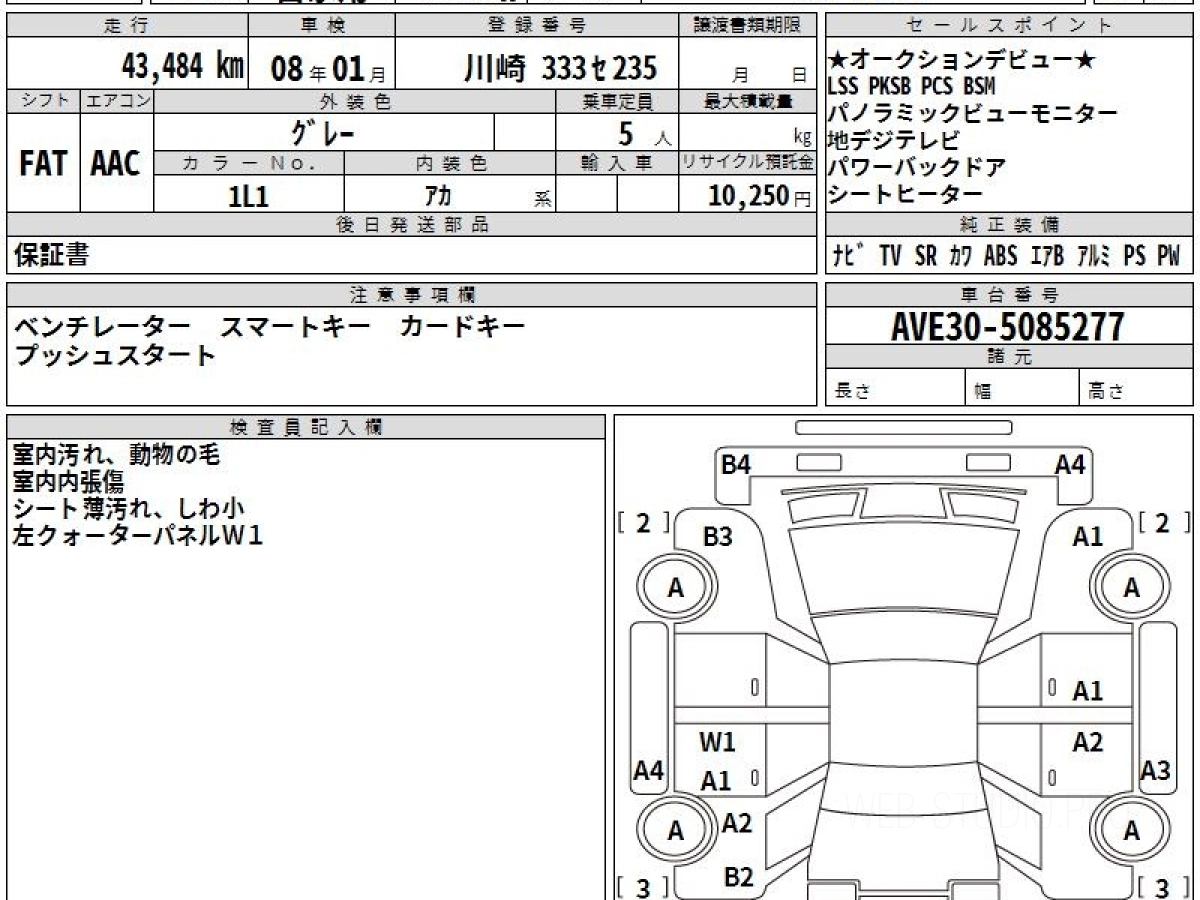
Task: Click プッシュスタート note
Action: [115, 354]
